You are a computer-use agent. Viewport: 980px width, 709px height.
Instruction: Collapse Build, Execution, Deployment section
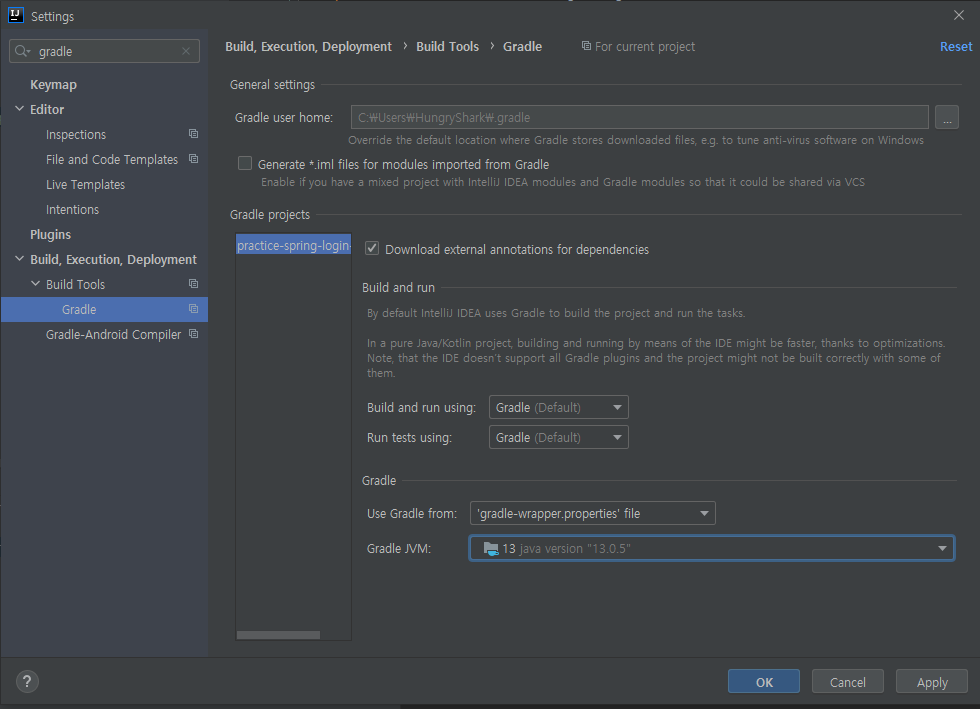(19, 259)
